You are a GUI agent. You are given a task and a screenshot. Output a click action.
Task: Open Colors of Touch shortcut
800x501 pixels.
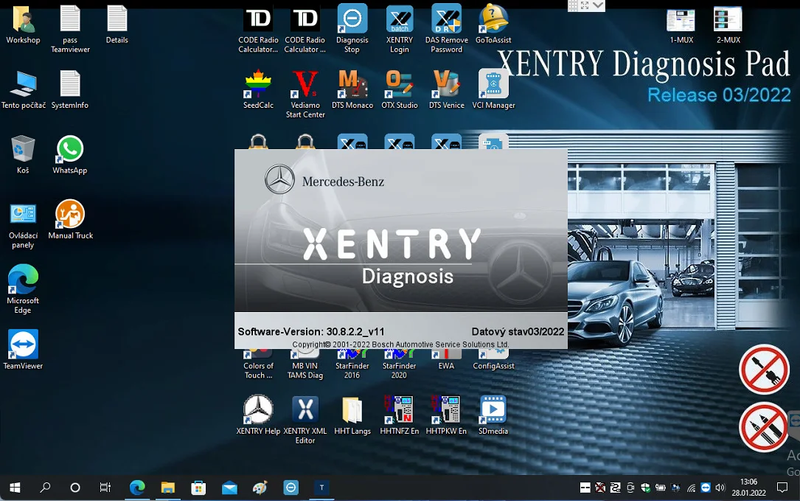click(258, 365)
